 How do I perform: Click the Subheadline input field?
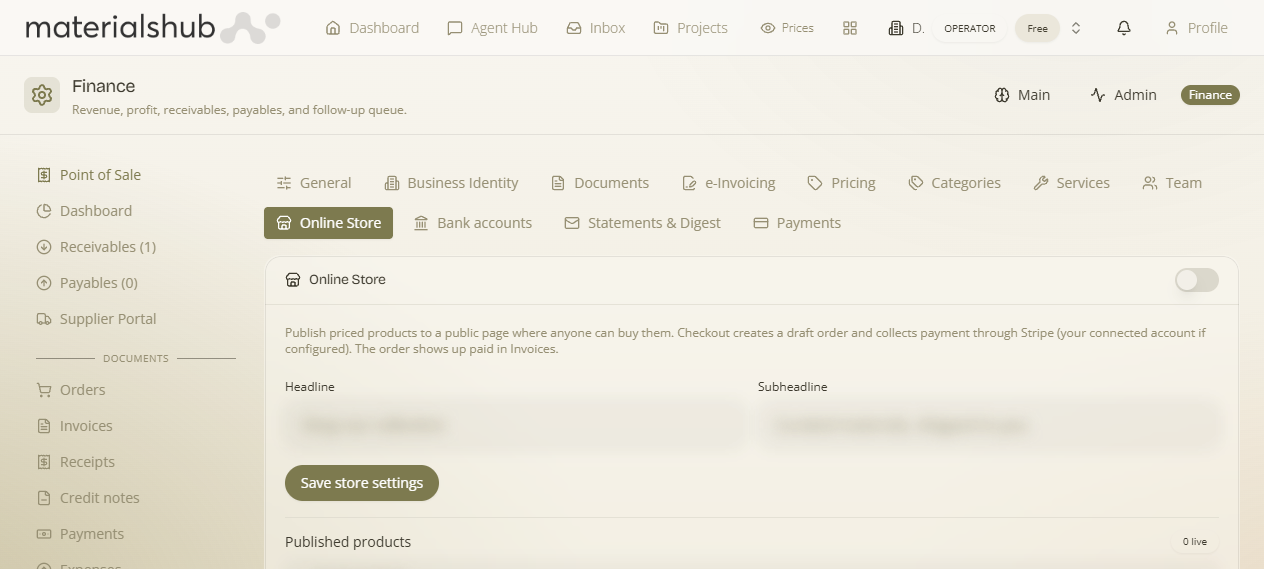988,425
